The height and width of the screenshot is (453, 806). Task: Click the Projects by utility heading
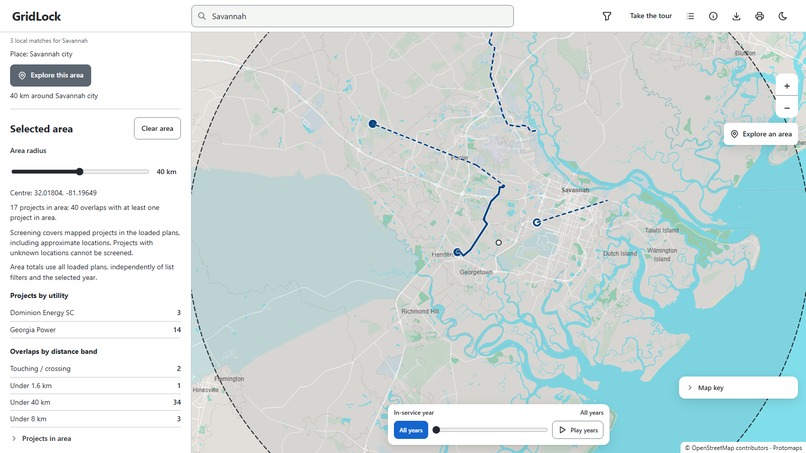tap(39, 296)
